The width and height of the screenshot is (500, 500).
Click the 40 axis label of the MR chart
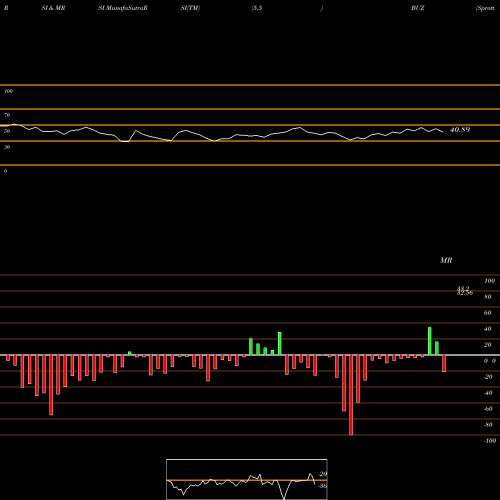coord(488,329)
